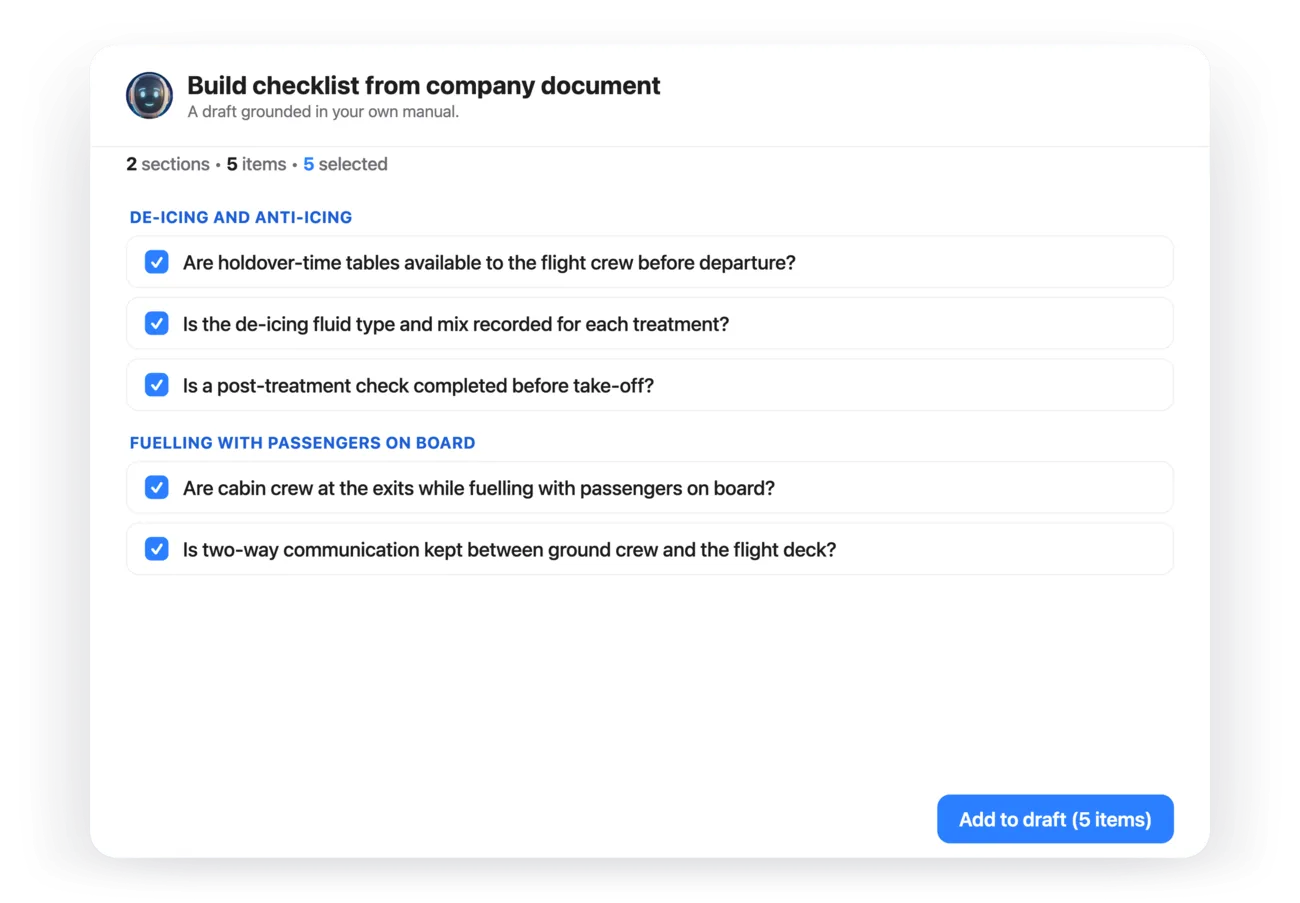1300x903 pixels.
Task: Toggle the post-treatment check item checkbox
Action: tap(157, 385)
